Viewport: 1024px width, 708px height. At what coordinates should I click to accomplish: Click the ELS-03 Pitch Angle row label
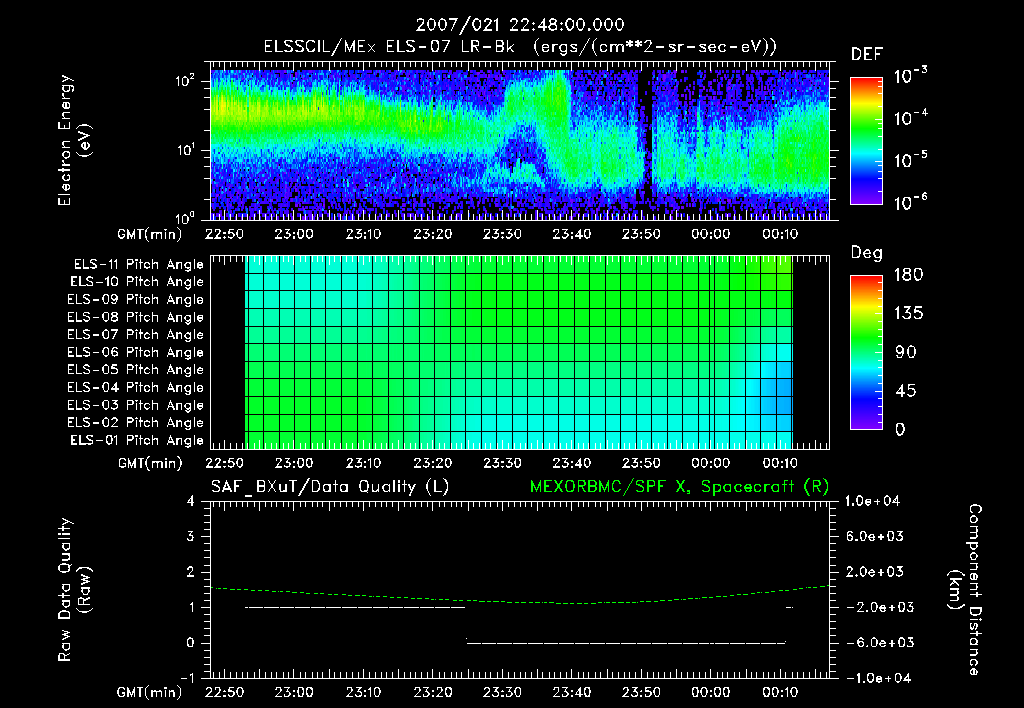(x=135, y=405)
